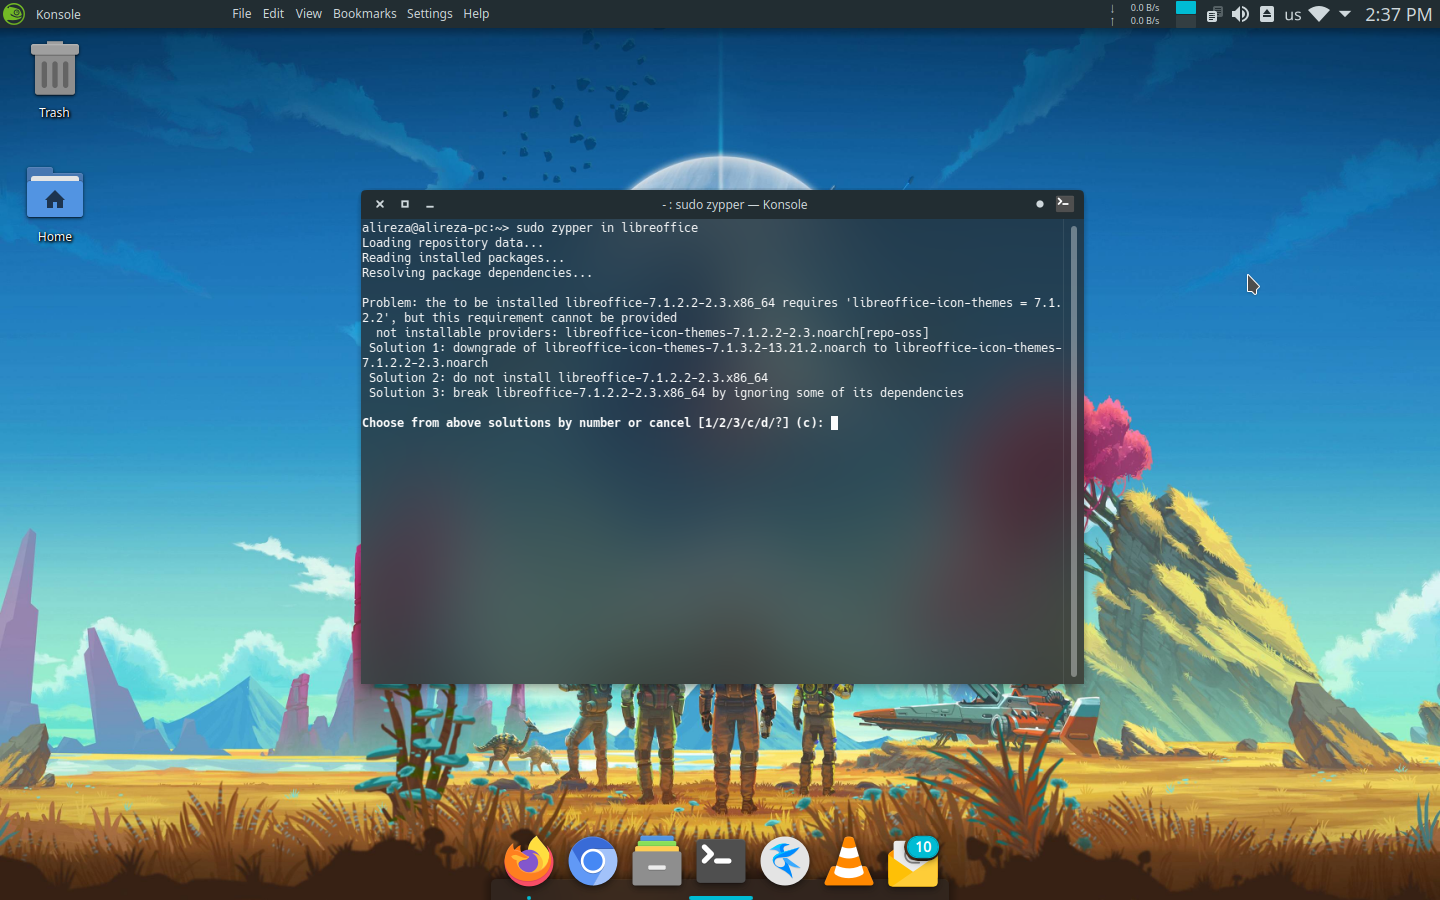Open the Settings menu
This screenshot has height=900, width=1440.
429,14
